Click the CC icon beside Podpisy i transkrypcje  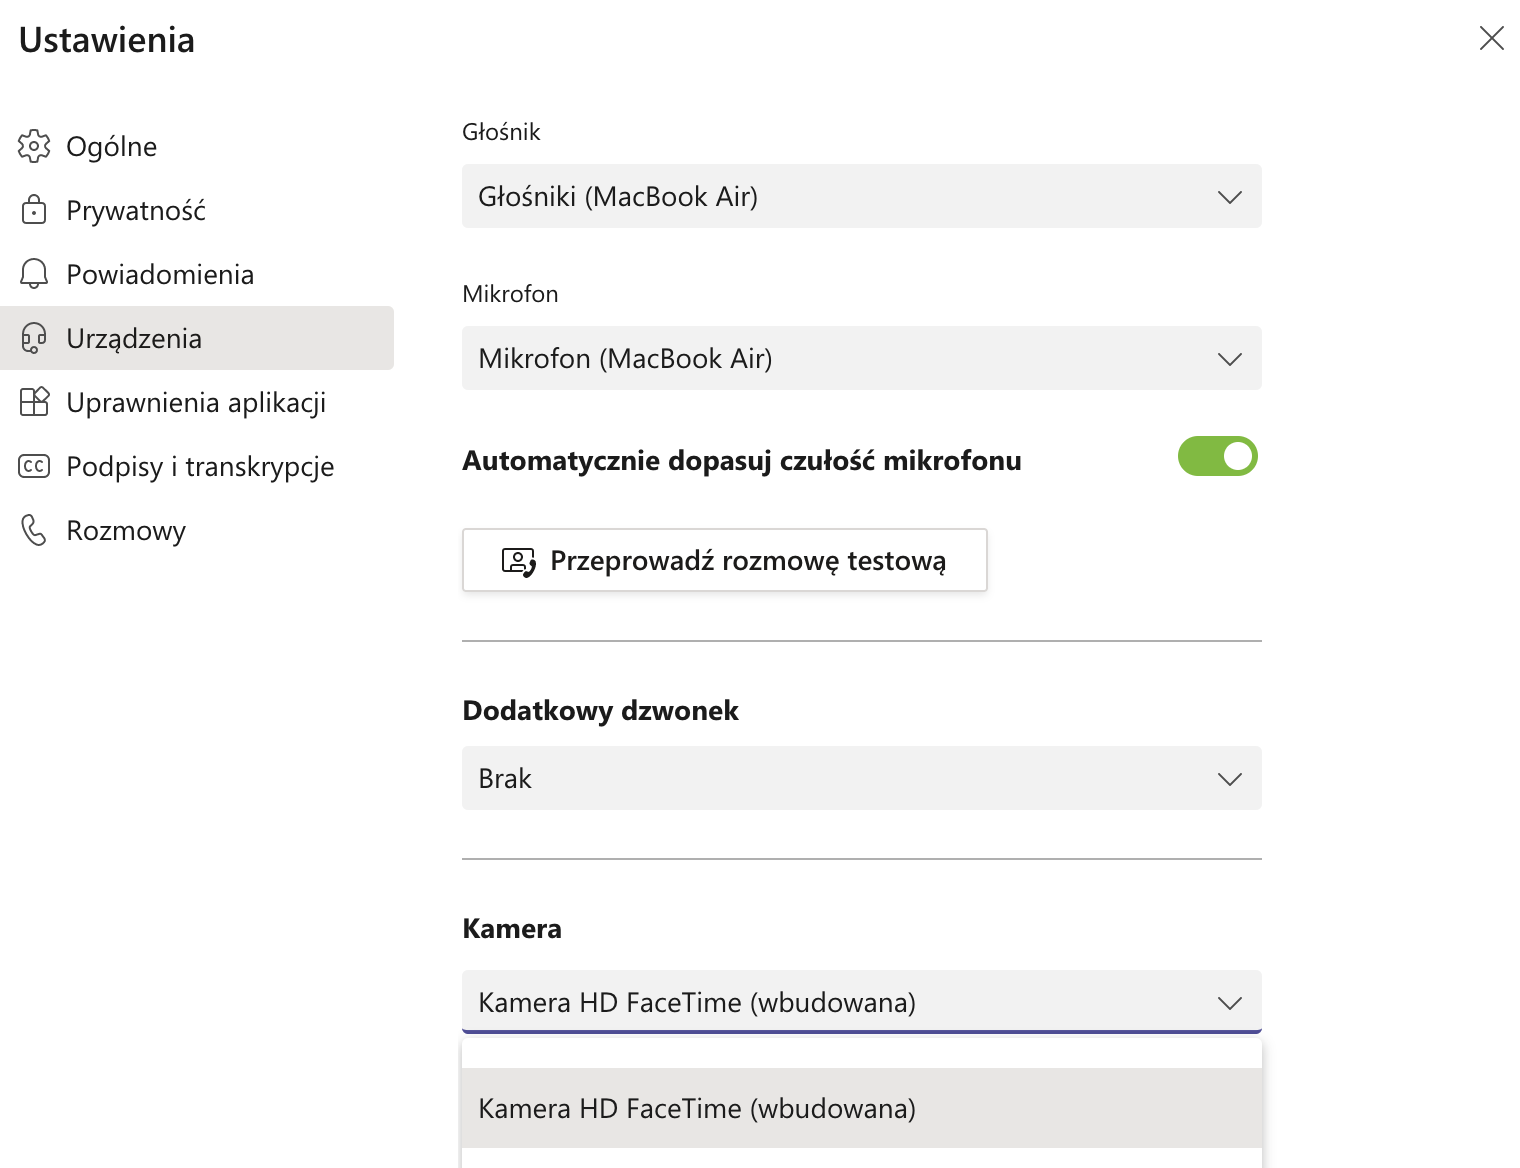point(34,466)
